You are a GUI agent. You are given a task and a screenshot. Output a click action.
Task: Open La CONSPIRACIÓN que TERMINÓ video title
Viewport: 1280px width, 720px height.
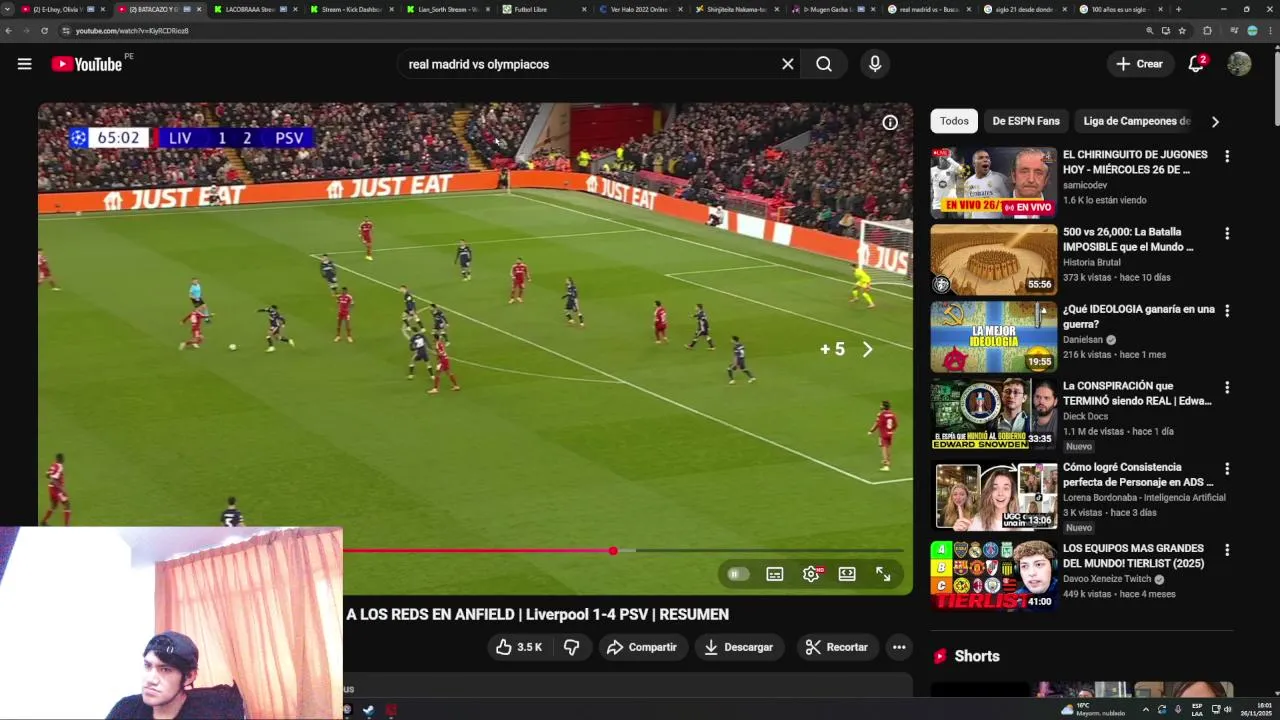1137,393
